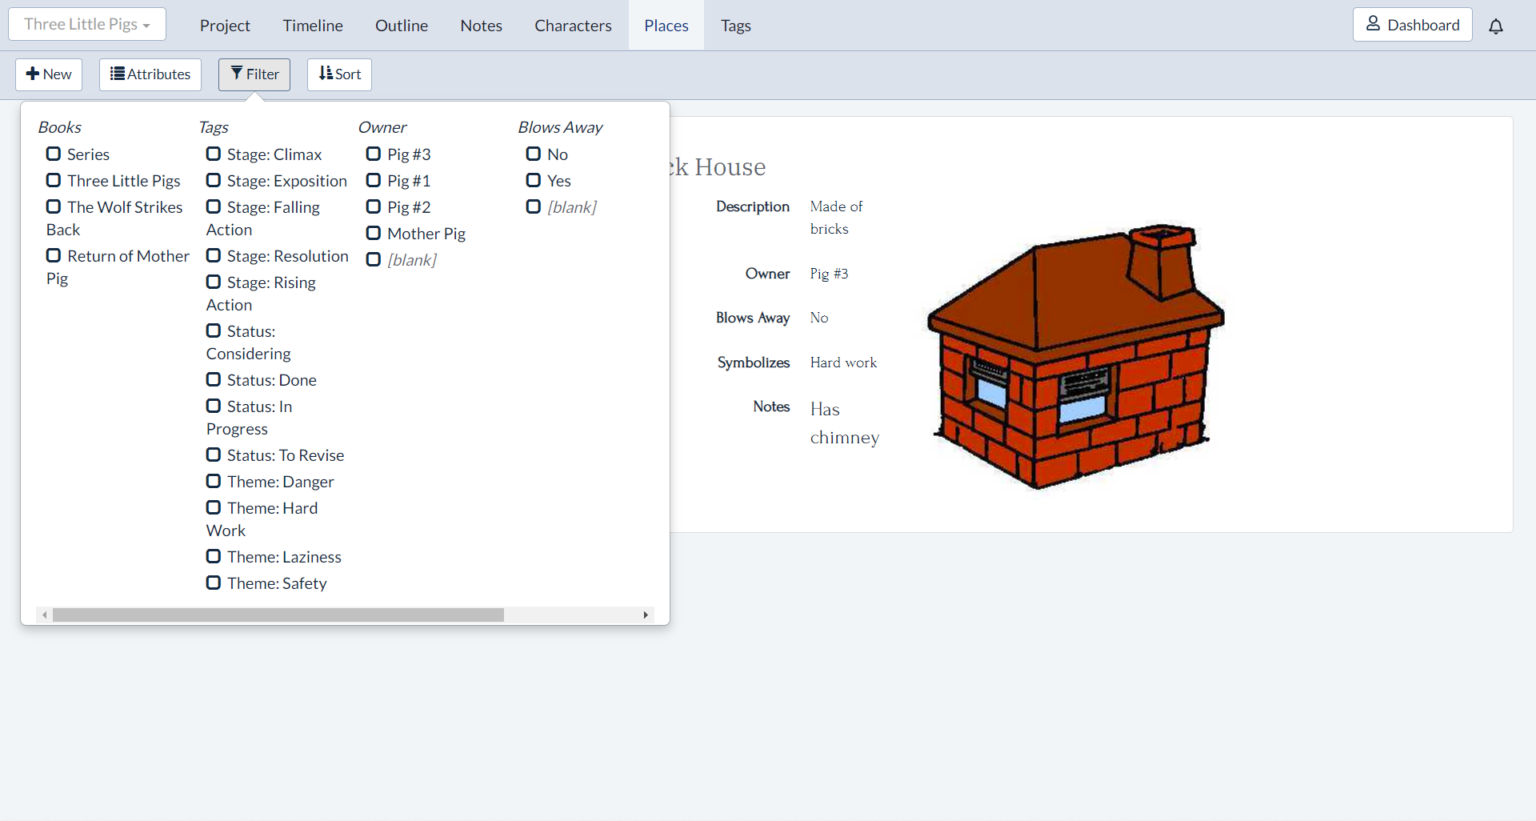Viewport: 1536px width, 821px height.
Task: Check the Status: Done tag filter
Action: [213, 380]
